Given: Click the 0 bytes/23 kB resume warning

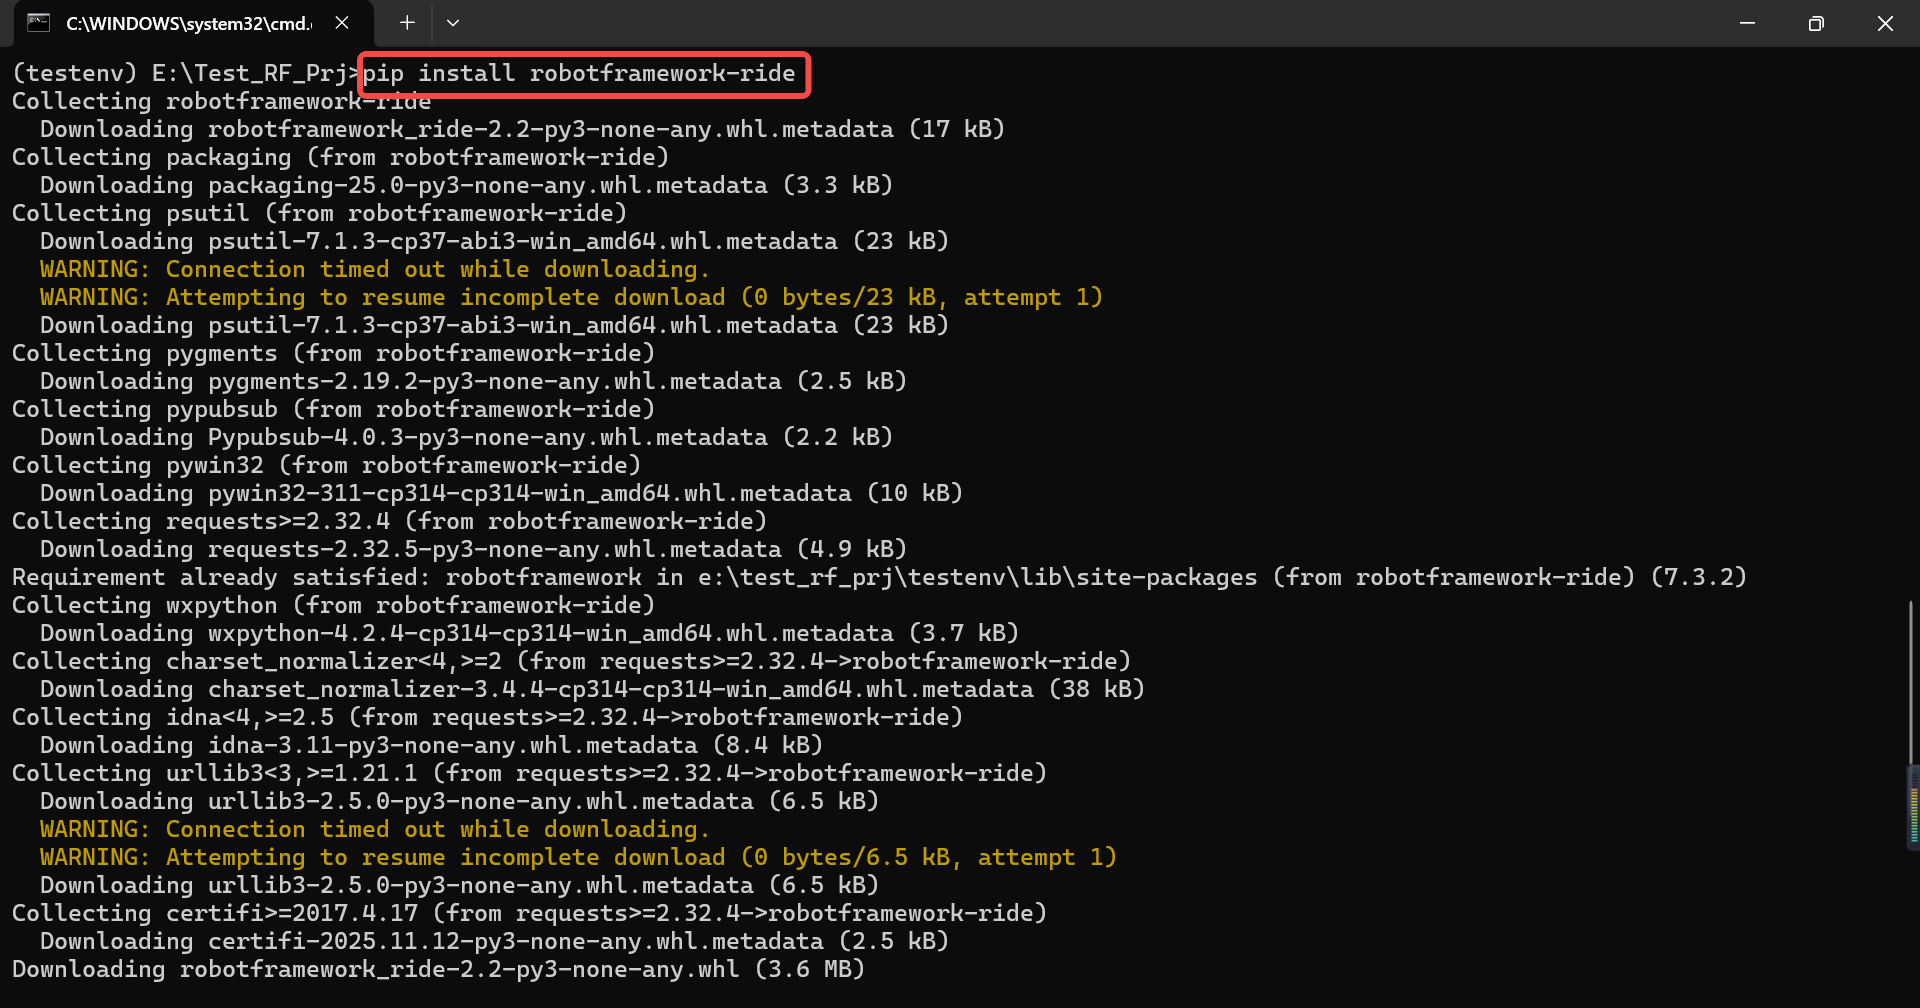Looking at the screenshot, I should 571,297.
